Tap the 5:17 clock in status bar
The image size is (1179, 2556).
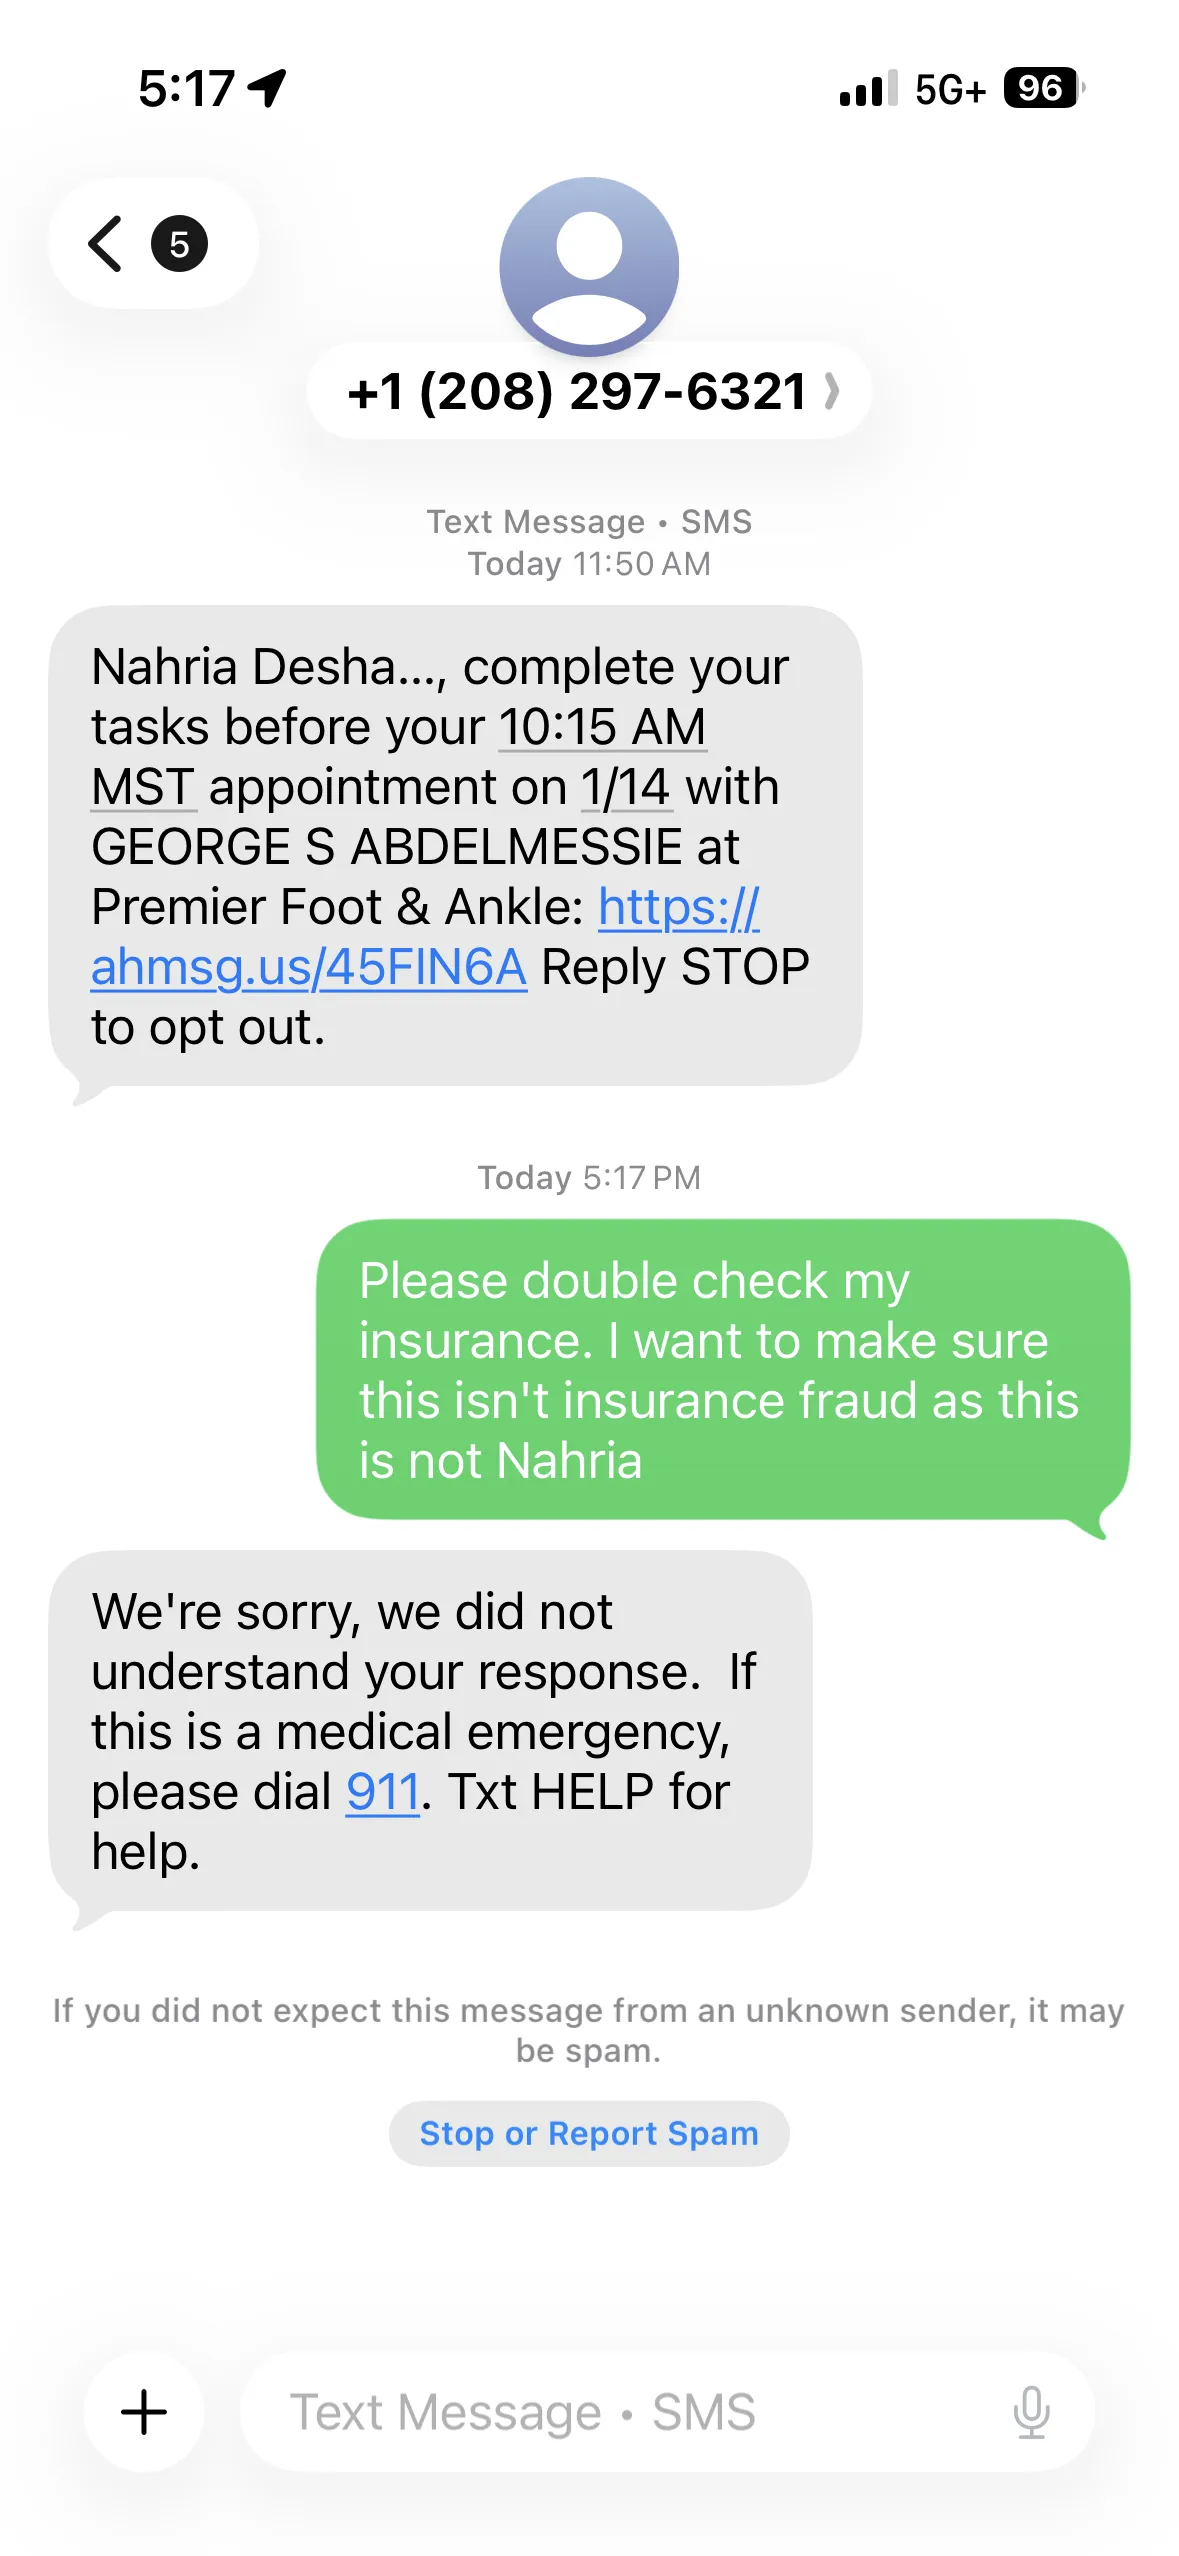[x=186, y=88]
